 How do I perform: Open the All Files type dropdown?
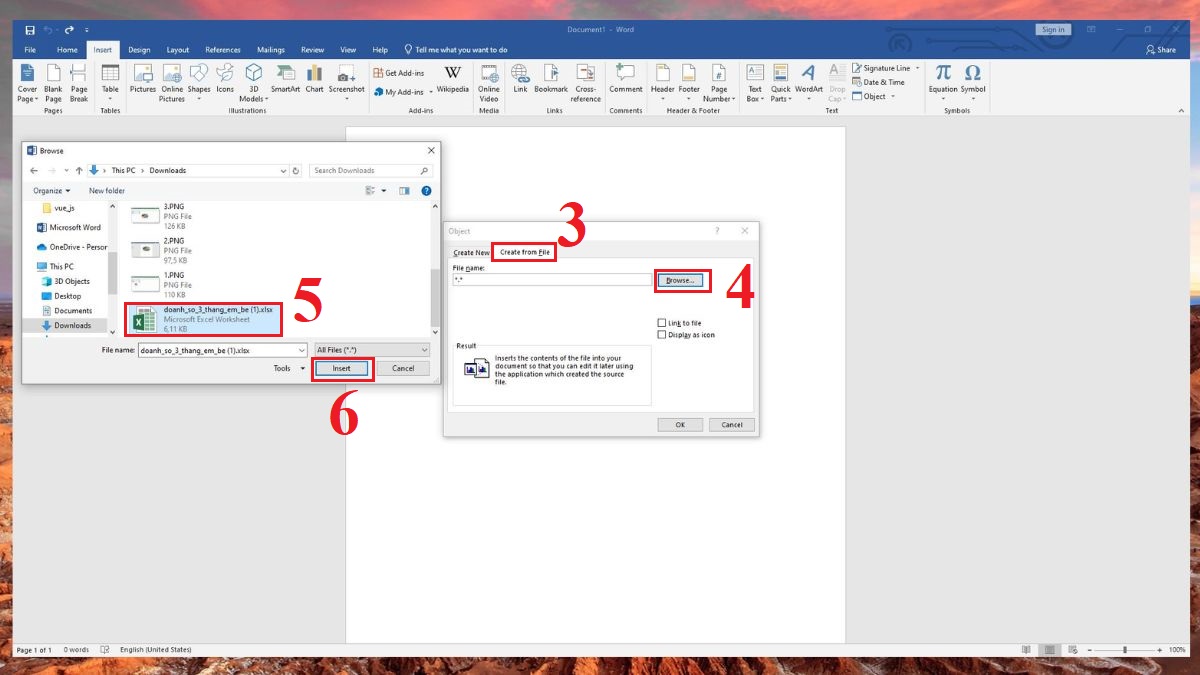372,350
